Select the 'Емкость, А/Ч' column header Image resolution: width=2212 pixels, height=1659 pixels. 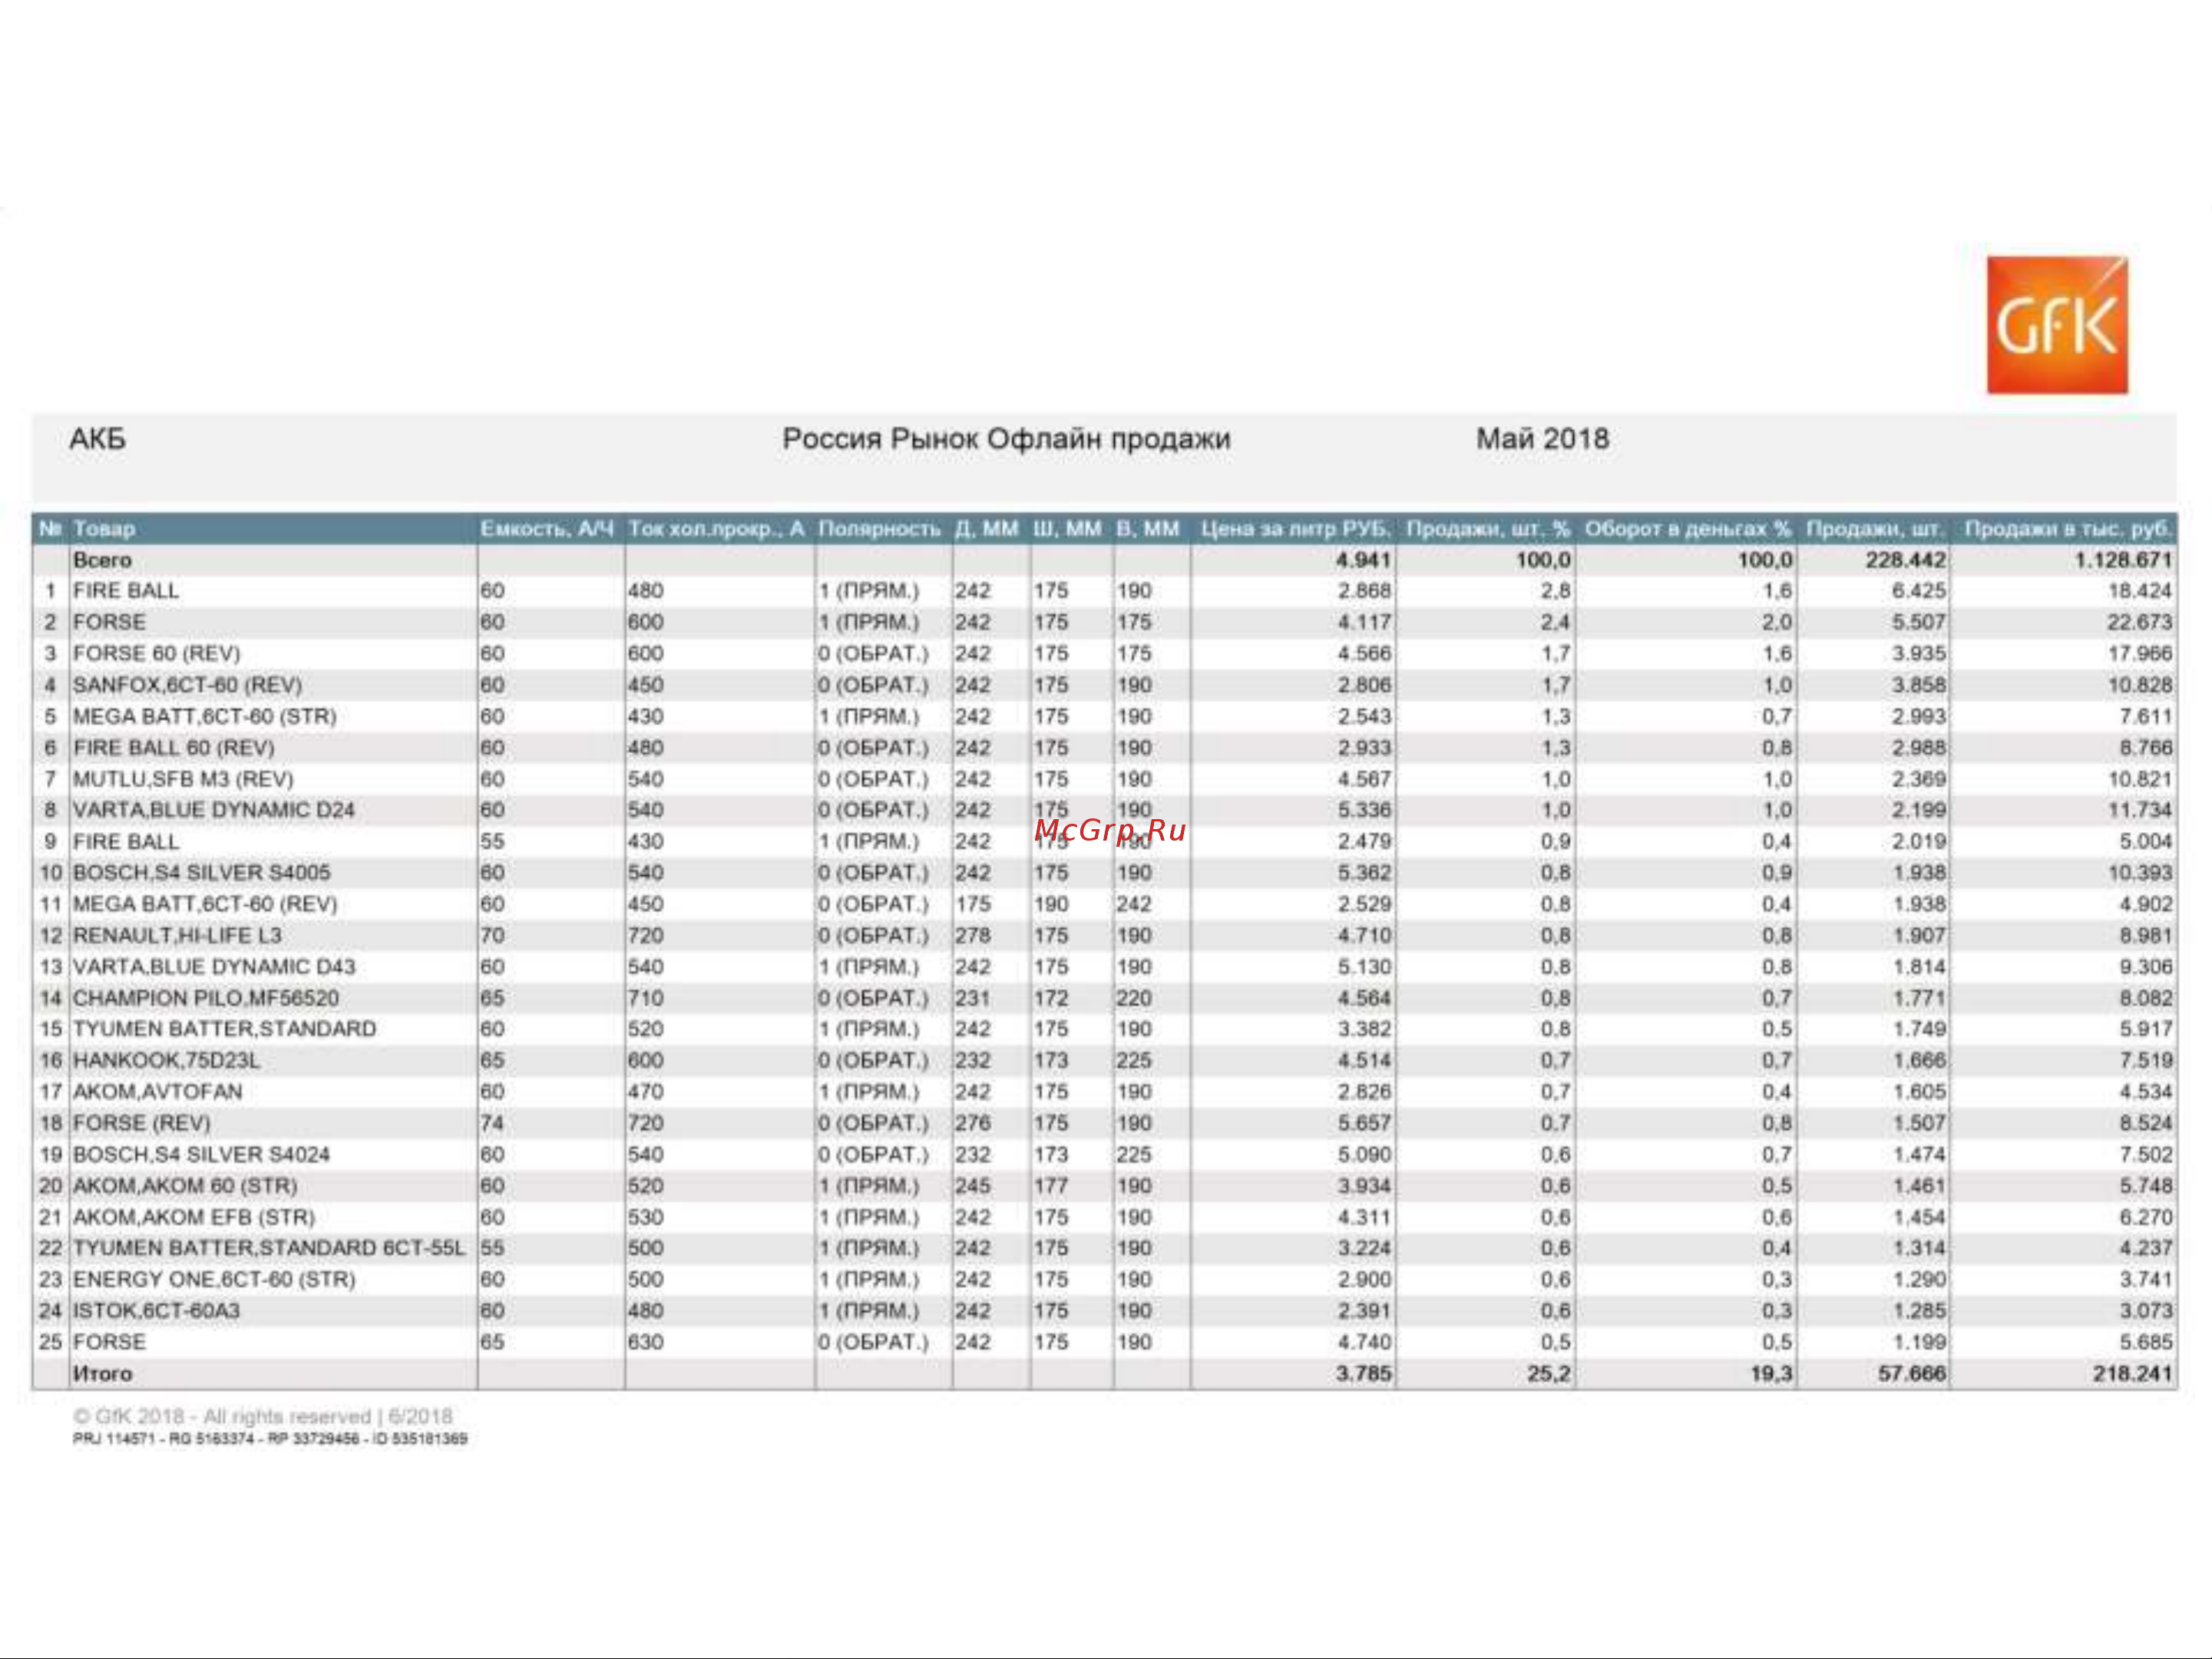547,529
